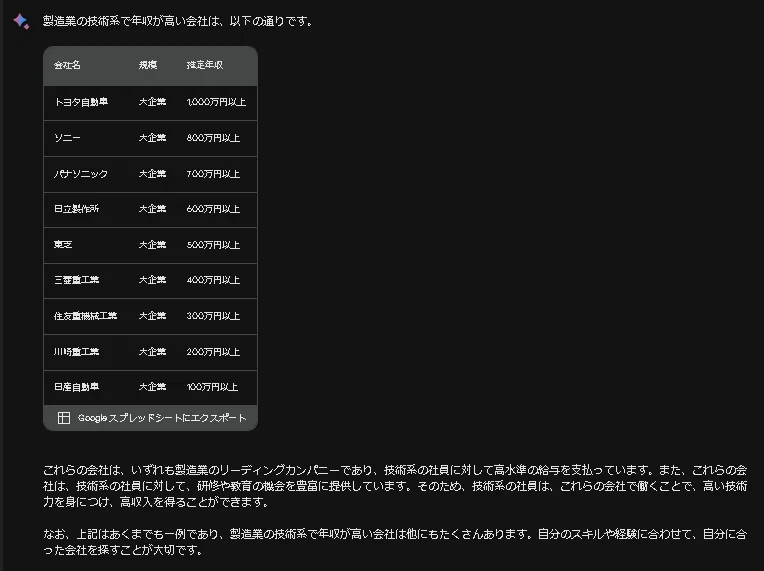Click the 300万円以上 salary cell

tap(213, 316)
